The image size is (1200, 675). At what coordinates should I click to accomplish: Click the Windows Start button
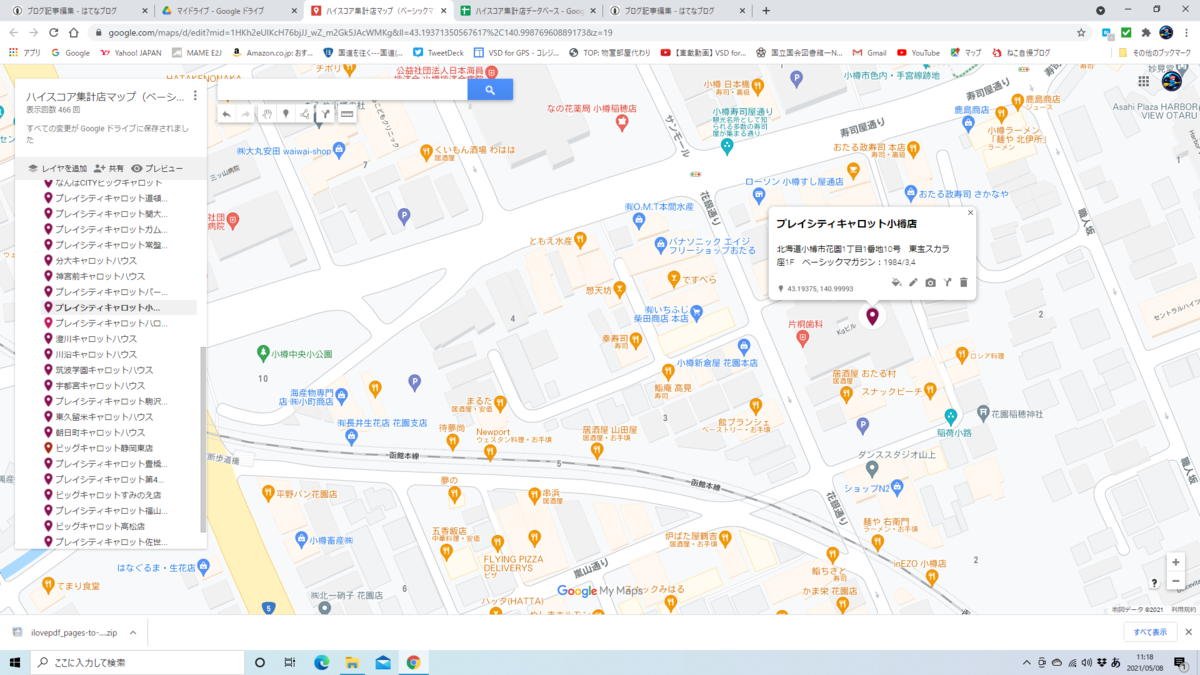(x=15, y=662)
